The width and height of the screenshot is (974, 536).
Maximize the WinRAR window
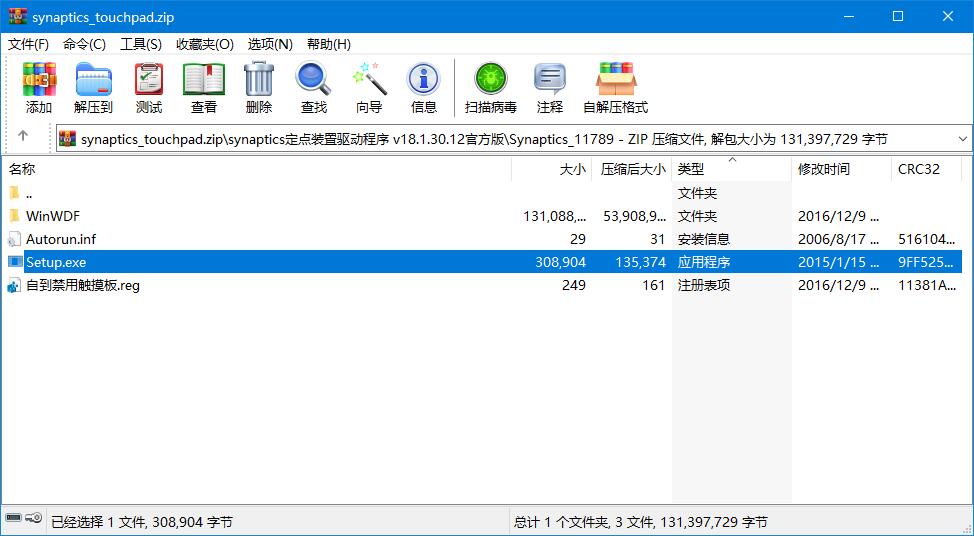coord(898,16)
